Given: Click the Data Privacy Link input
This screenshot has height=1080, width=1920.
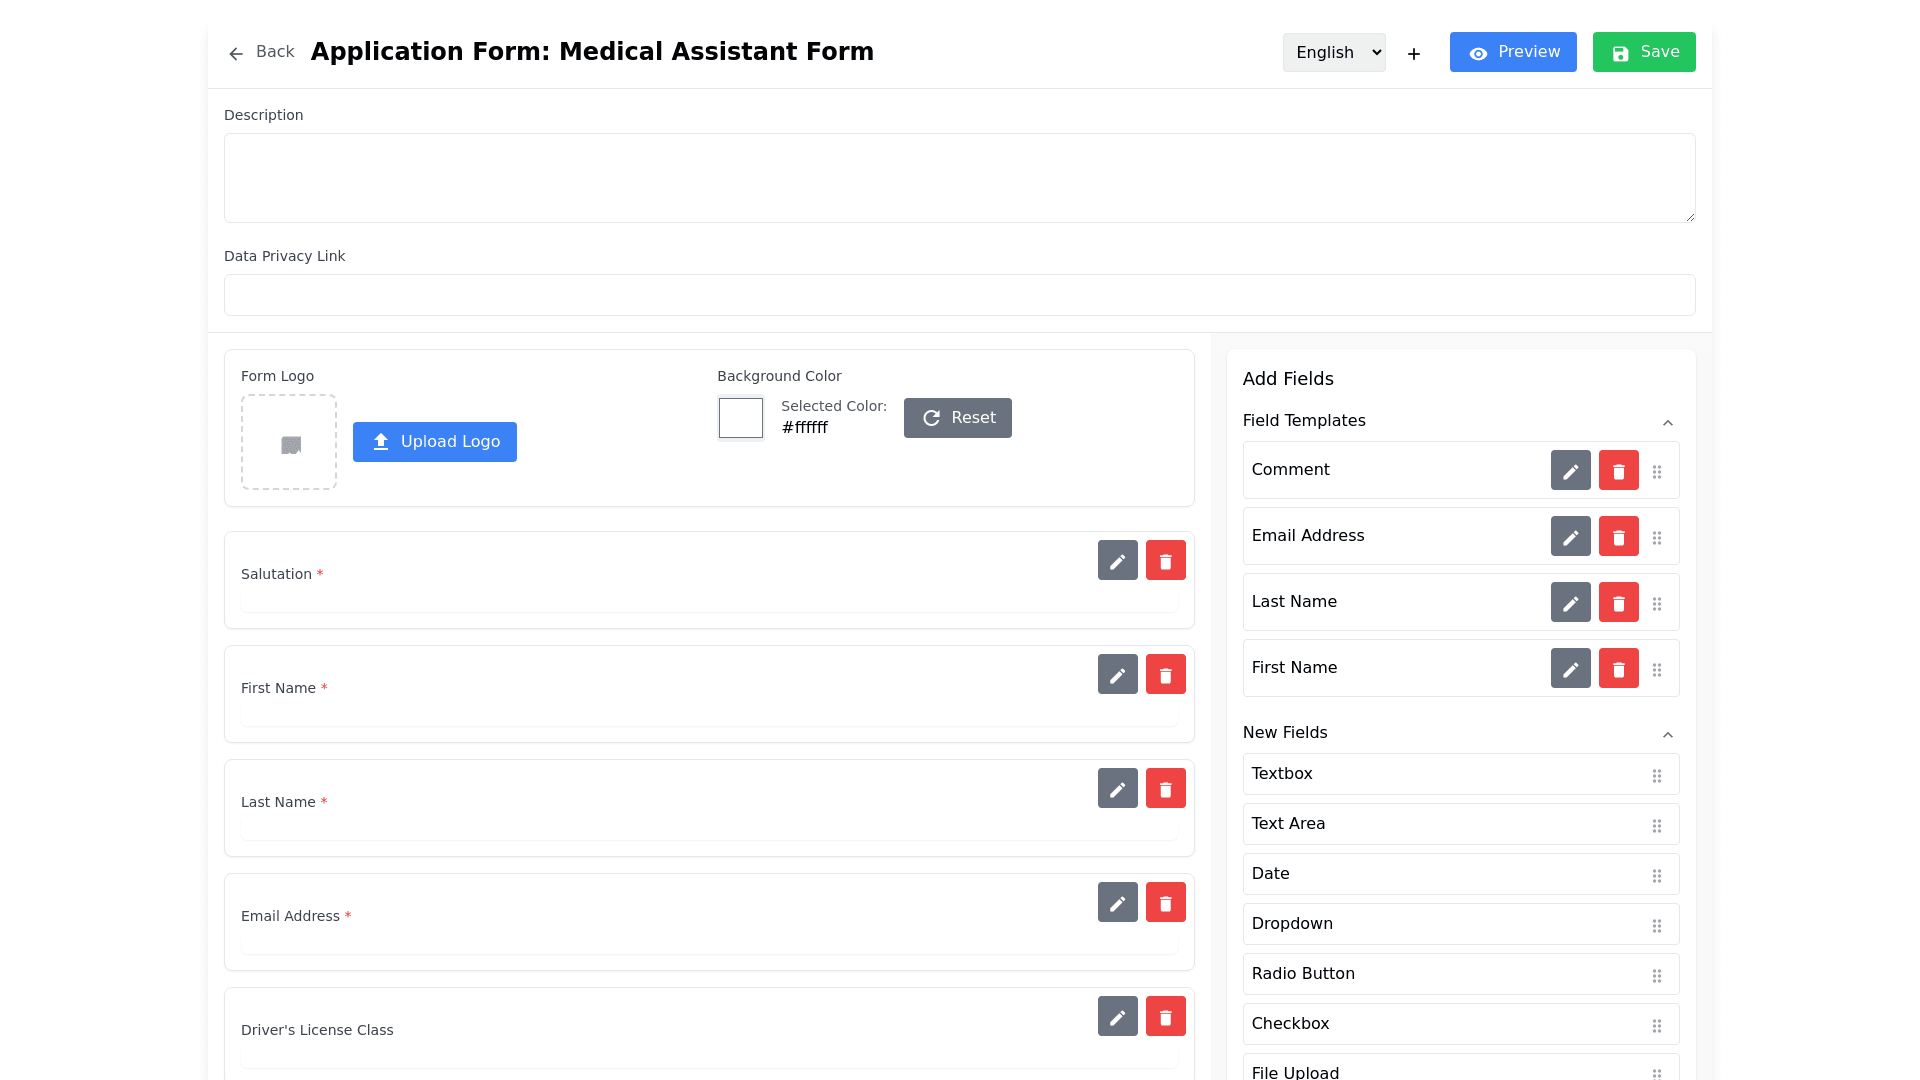Looking at the screenshot, I should point(959,295).
